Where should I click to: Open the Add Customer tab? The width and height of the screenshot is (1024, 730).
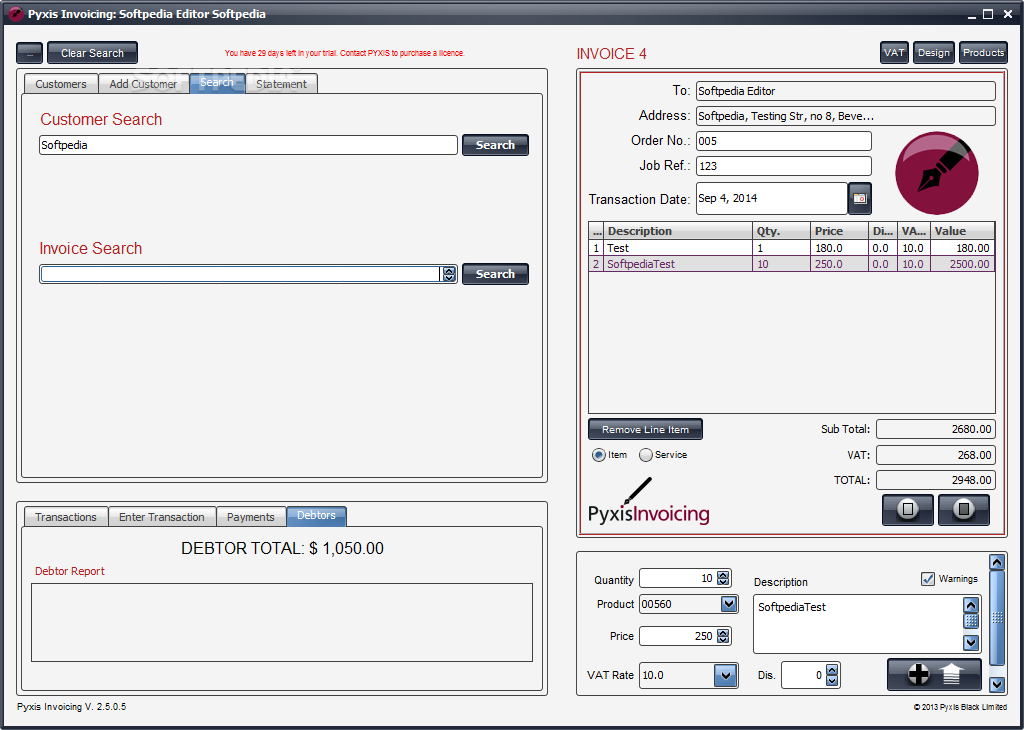click(143, 84)
